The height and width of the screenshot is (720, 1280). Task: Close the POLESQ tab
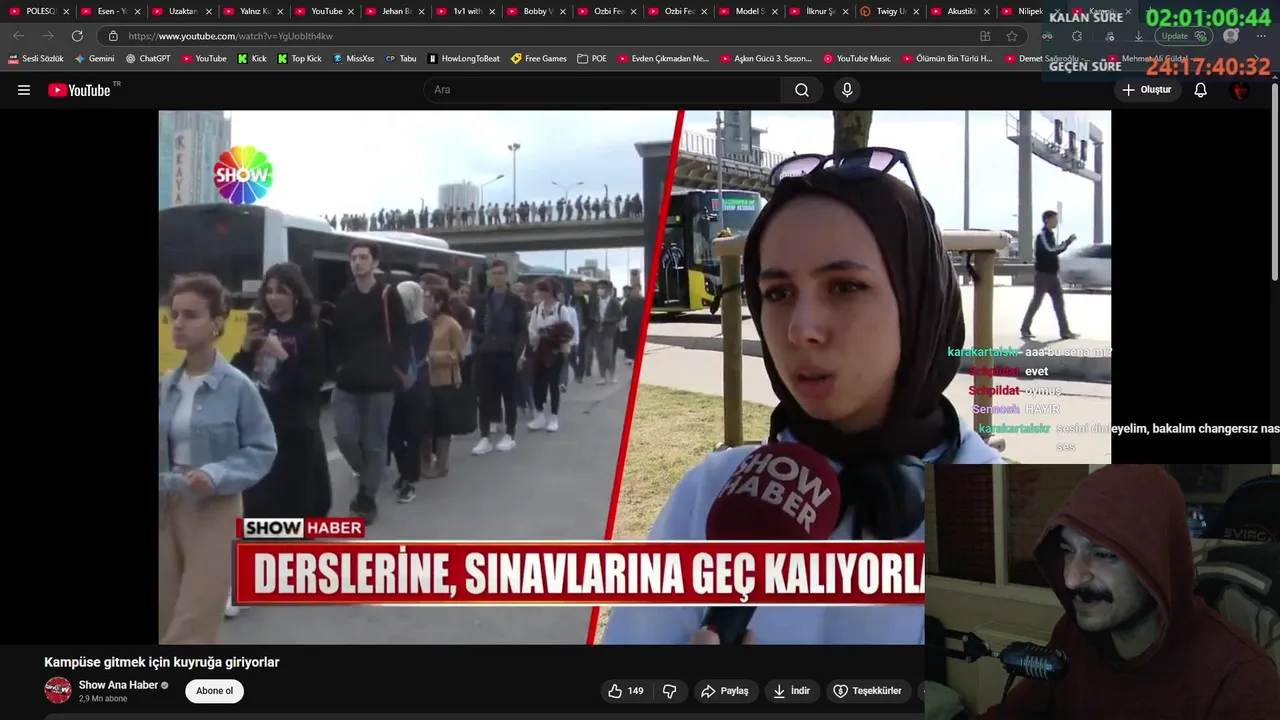pos(66,11)
